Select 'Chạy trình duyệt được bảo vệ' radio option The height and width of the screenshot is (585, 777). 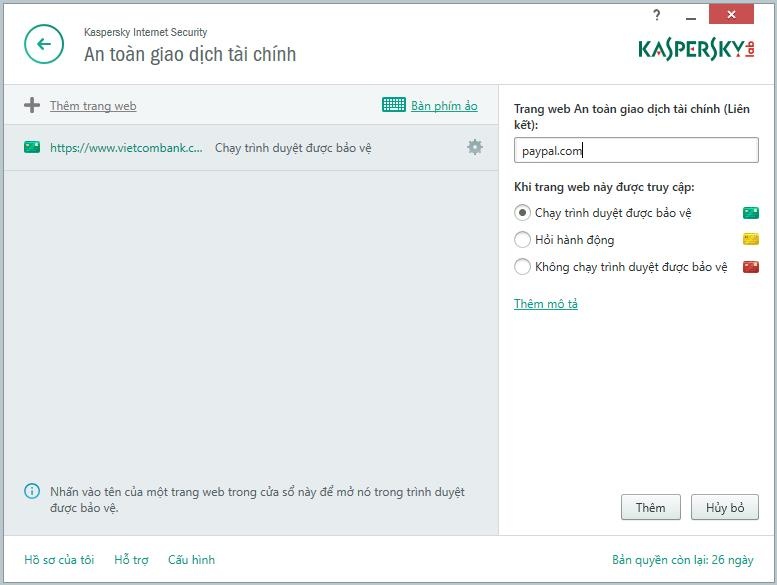[x=522, y=213]
